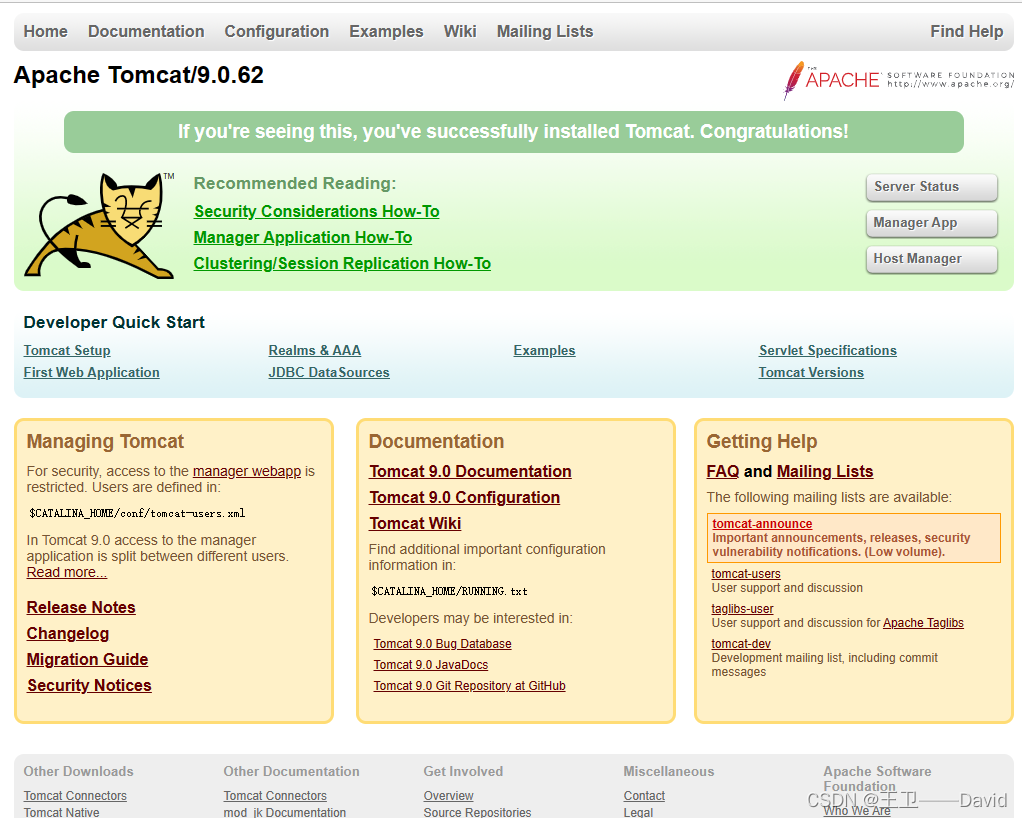
Task: Follow the manager webapp link
Action: pyautogui.click(x=247, y=471)
